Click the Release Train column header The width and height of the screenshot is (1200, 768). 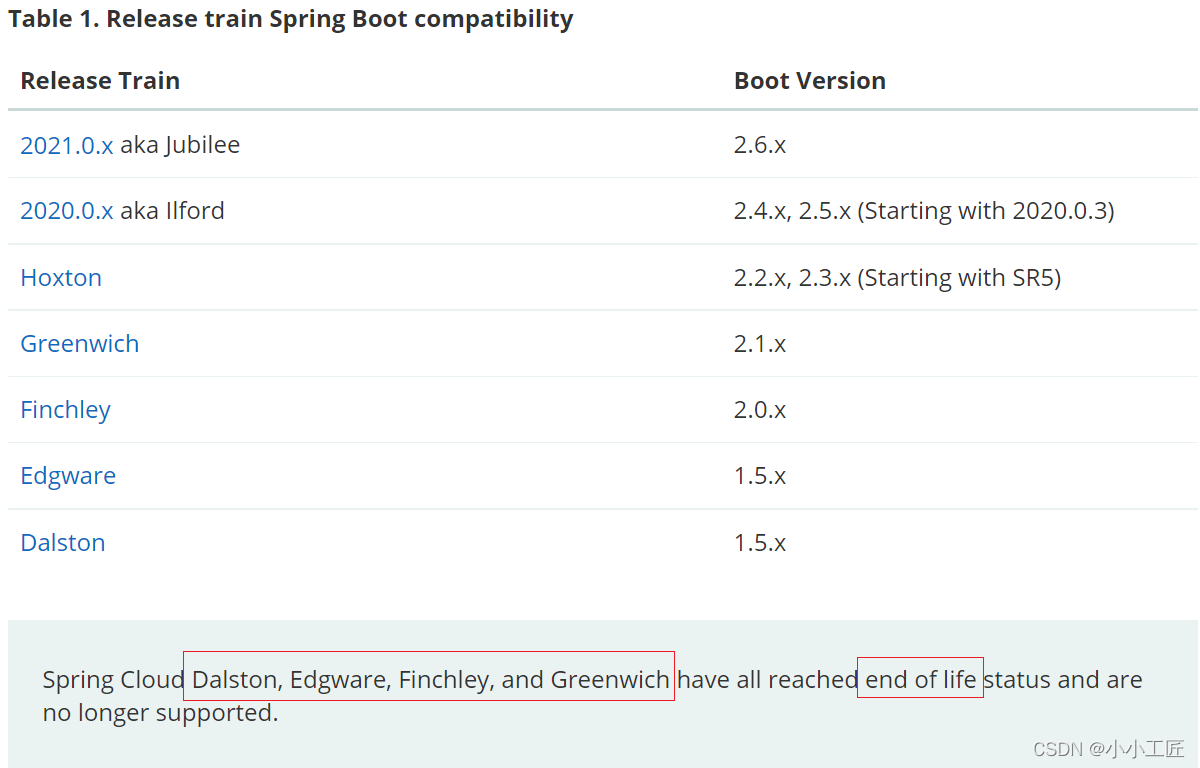[100, 81]
